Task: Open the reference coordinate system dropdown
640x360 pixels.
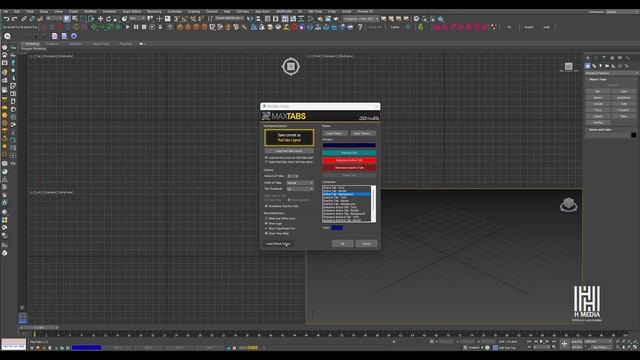Action: click(x=138, y=19)
